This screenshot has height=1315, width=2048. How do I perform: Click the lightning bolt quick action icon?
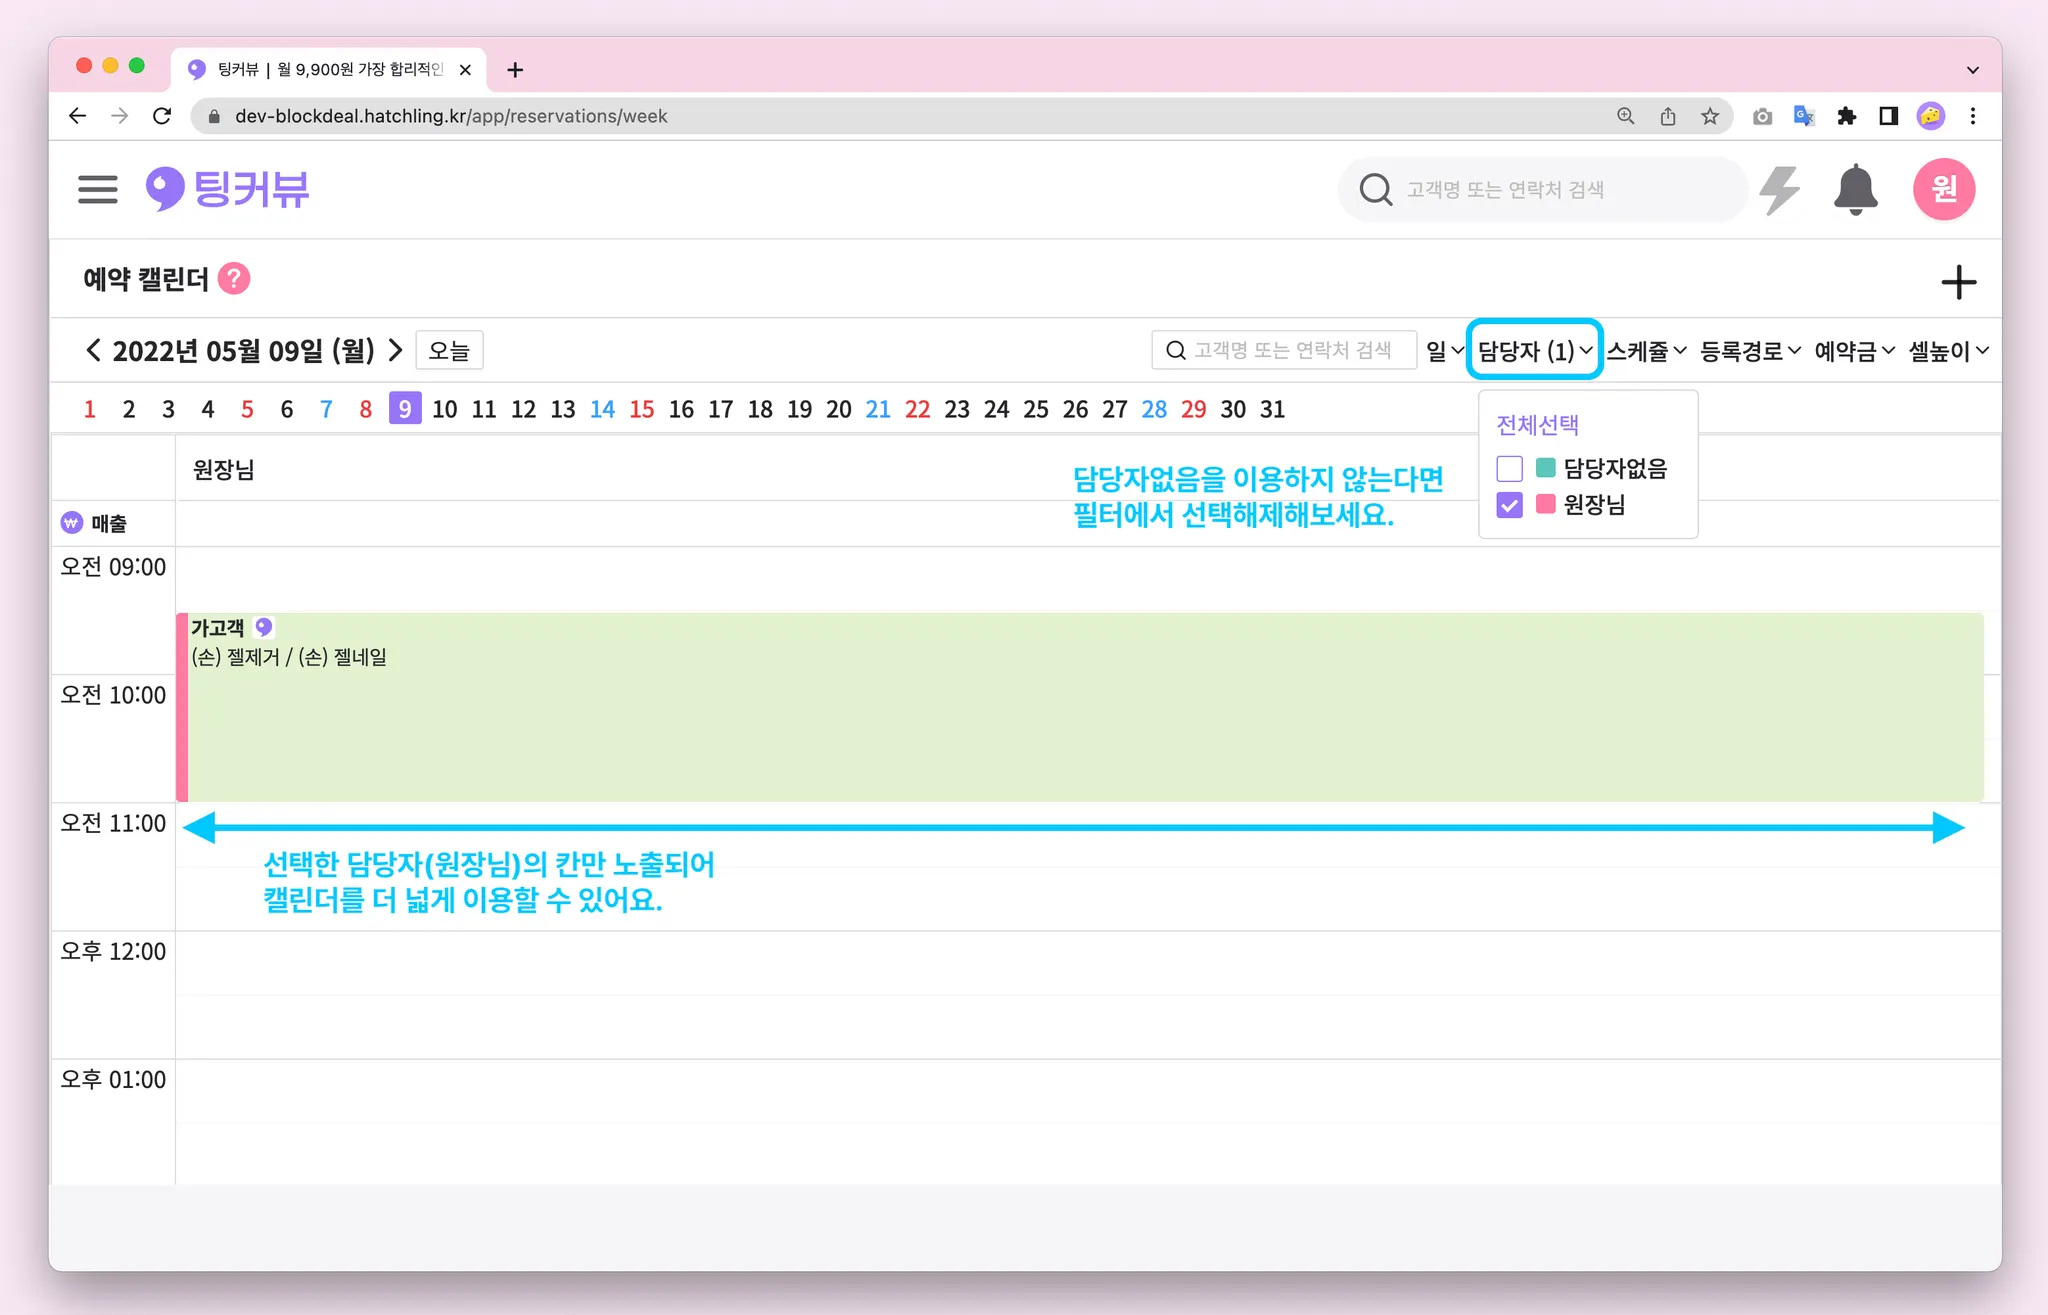click(x=1779, y=189)
